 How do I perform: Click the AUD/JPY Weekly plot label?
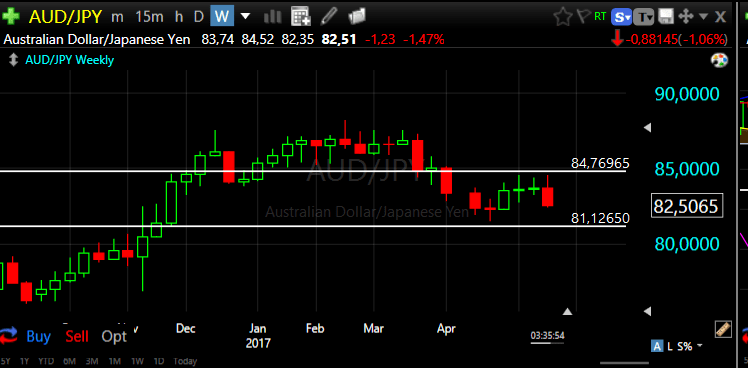[x=70, y=60]
